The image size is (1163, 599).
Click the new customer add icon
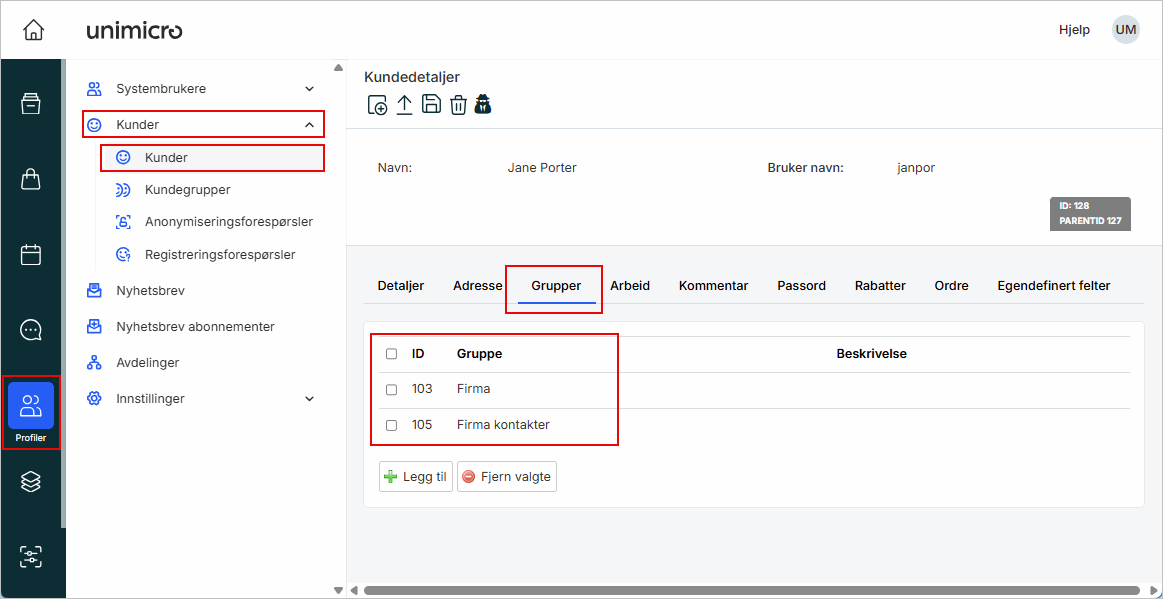(377, 105)
